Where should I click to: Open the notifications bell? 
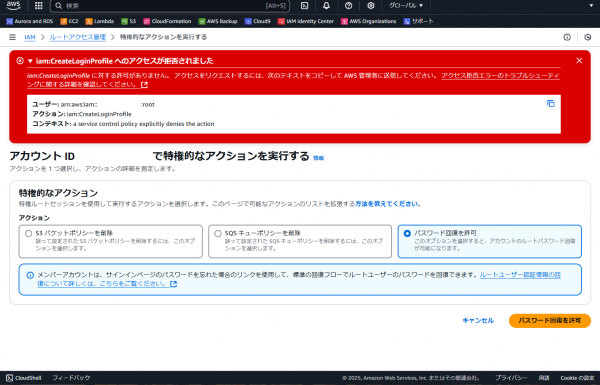(326, 5)
